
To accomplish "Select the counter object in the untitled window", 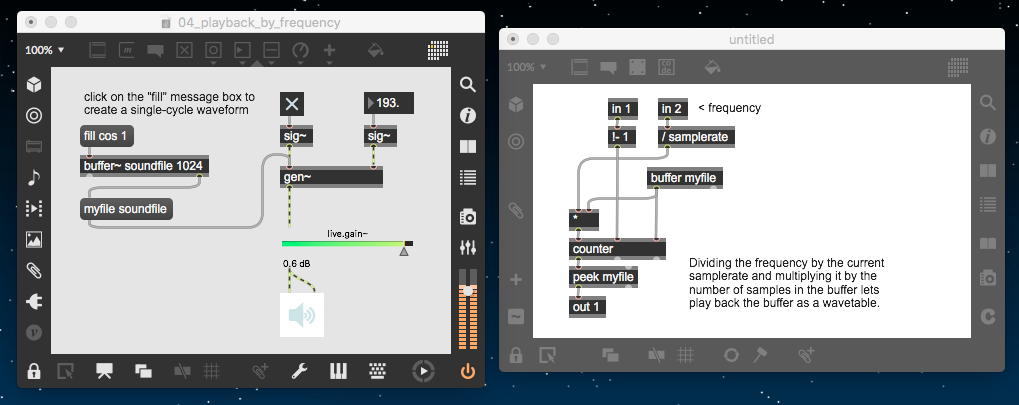I will pyautogui.click(x=617, y=249).
